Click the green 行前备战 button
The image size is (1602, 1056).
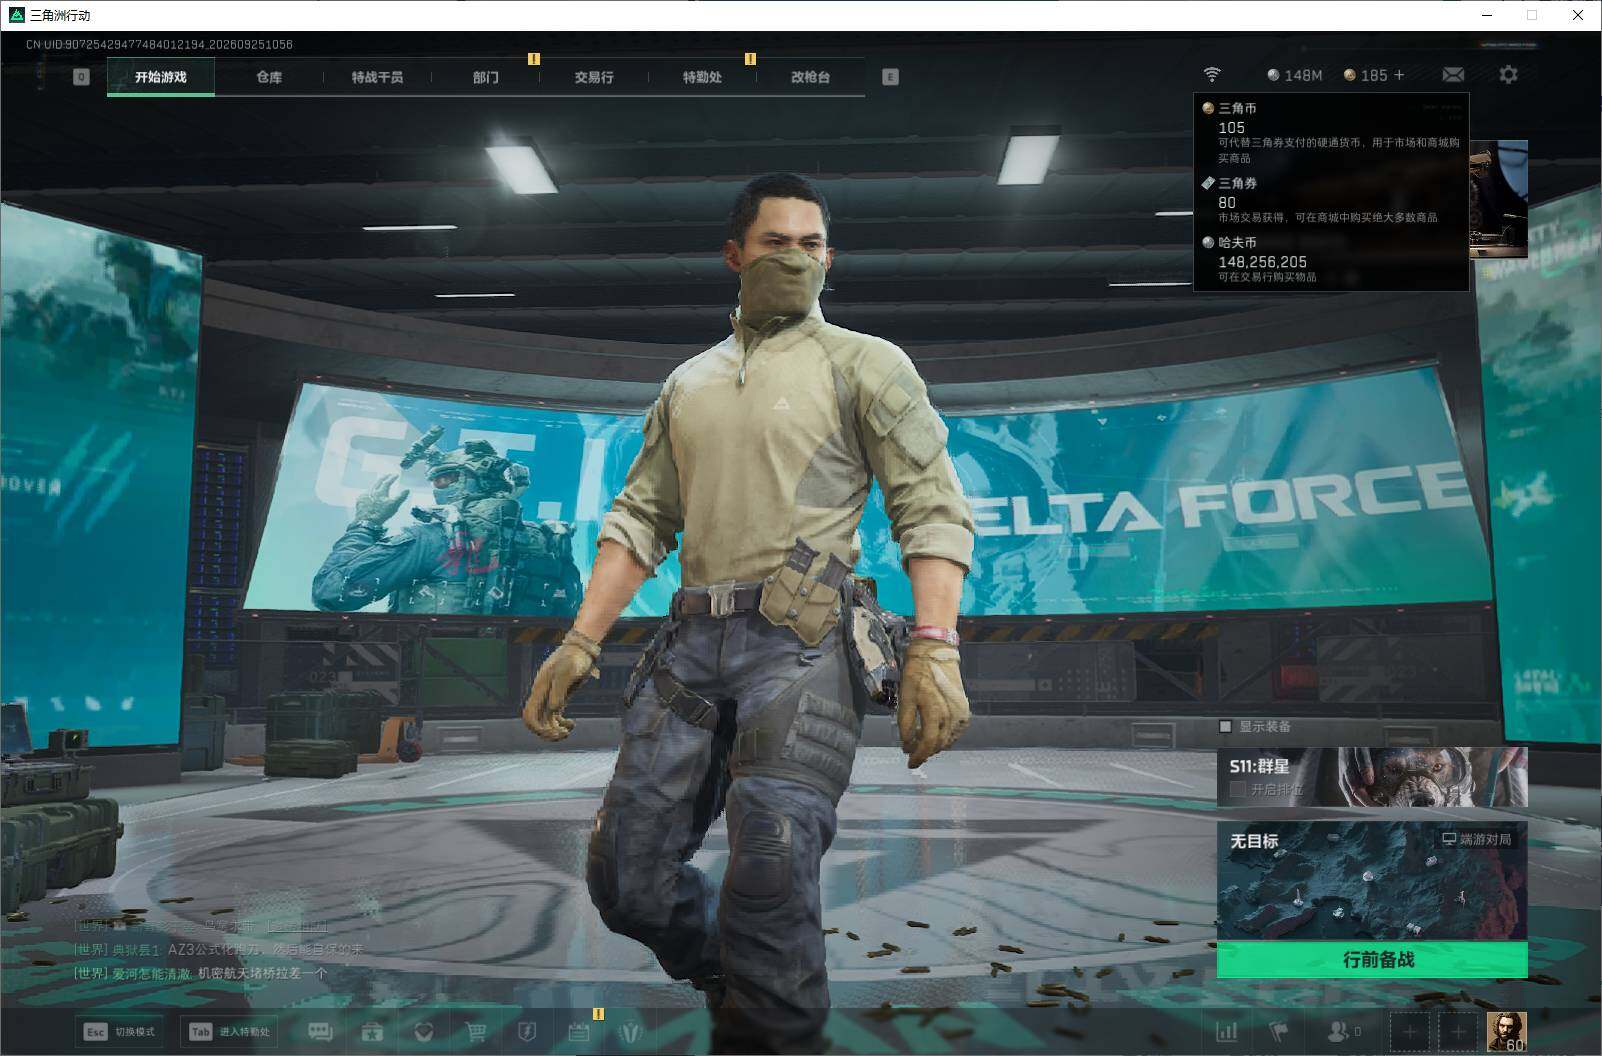point(1372,960)
